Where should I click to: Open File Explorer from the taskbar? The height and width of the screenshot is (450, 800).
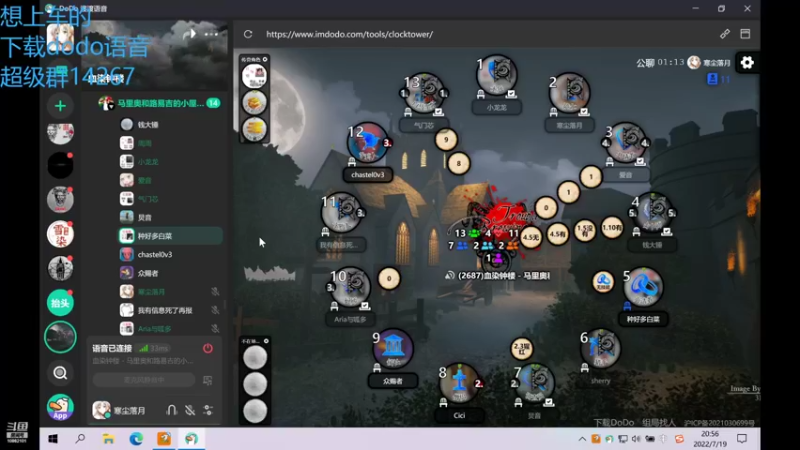coord(108,439)
